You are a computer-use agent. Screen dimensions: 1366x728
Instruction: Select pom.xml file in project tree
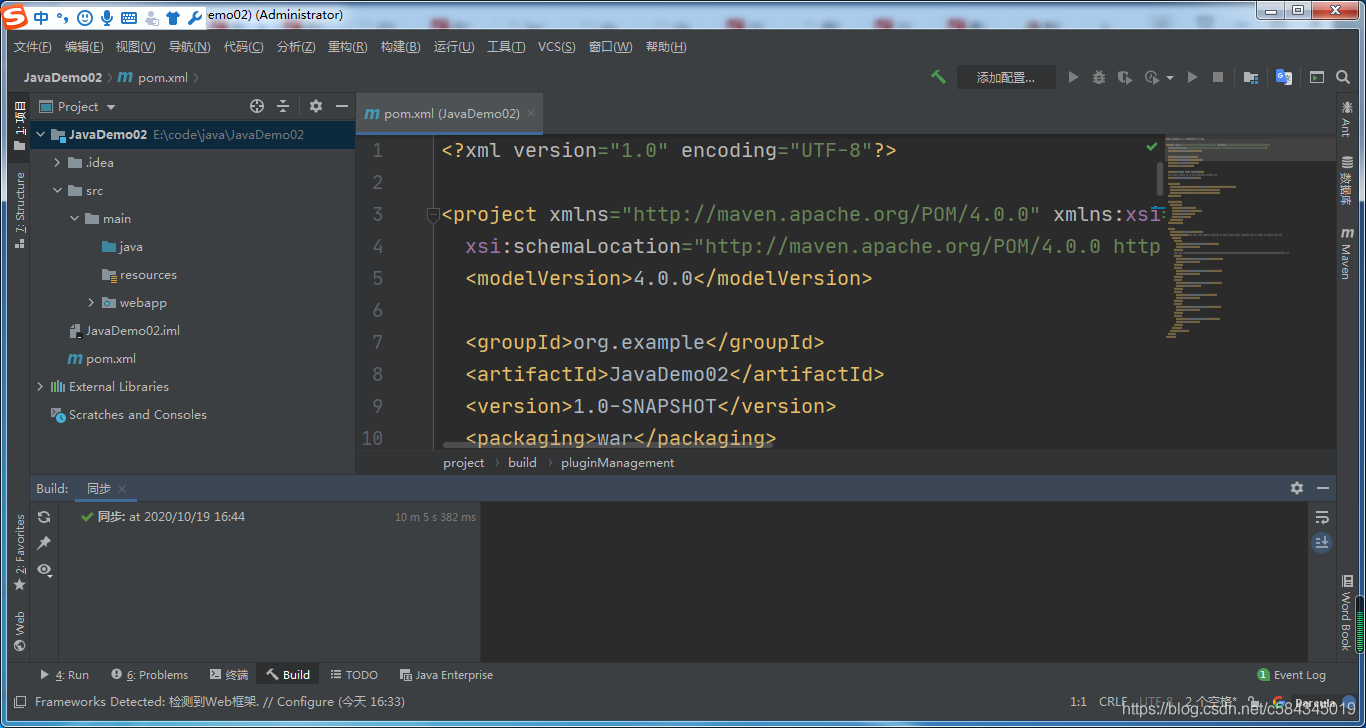click(110, 359)
